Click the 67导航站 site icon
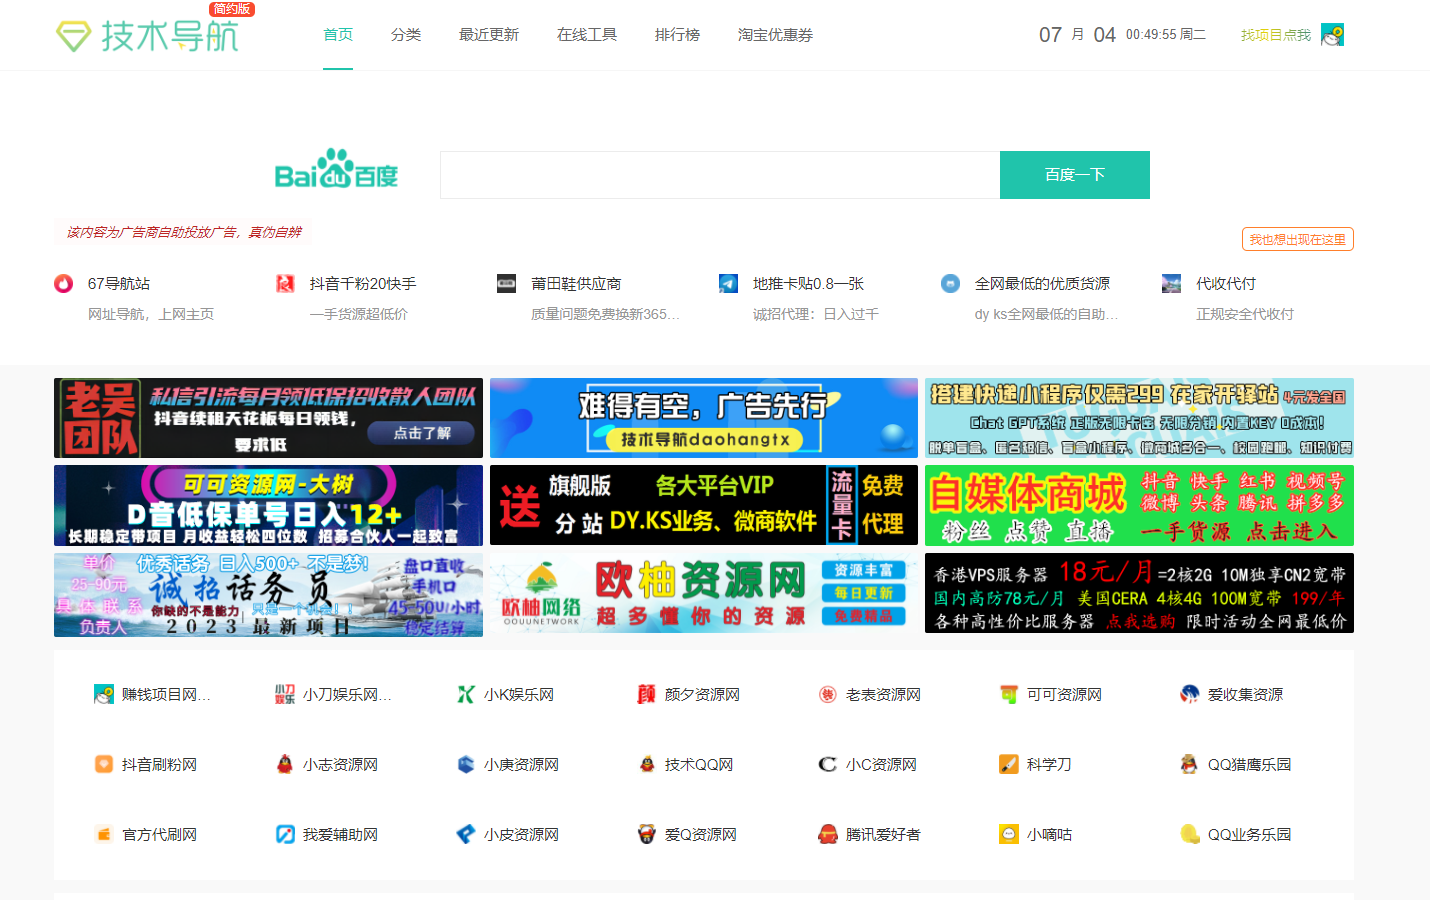This screenshot has height=900, width=1430. click(61, 283)
